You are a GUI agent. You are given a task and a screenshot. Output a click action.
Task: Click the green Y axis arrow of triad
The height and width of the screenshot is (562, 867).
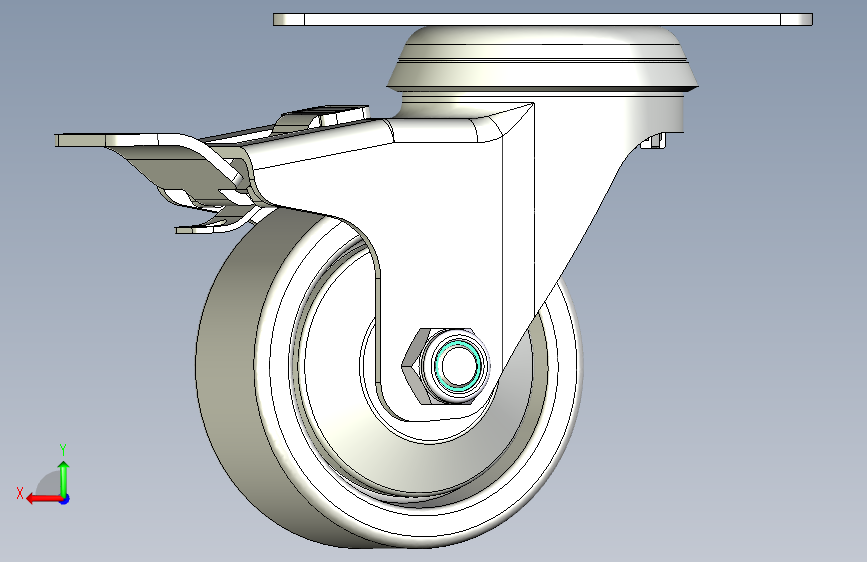click(64, 479)
